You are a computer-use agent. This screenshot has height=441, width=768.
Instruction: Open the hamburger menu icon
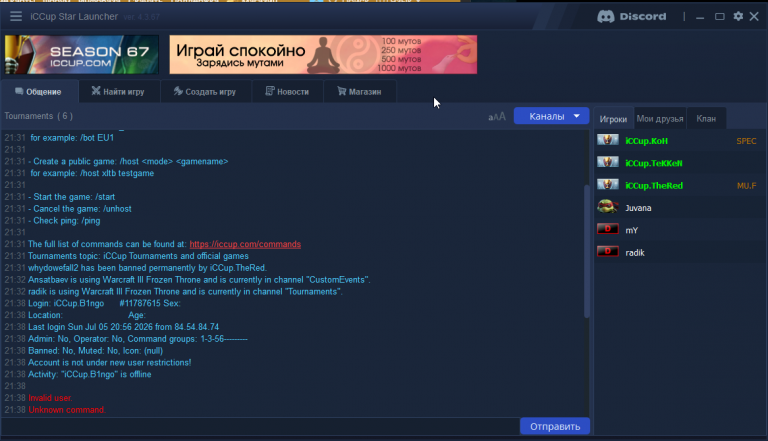(x=16, y=16)
